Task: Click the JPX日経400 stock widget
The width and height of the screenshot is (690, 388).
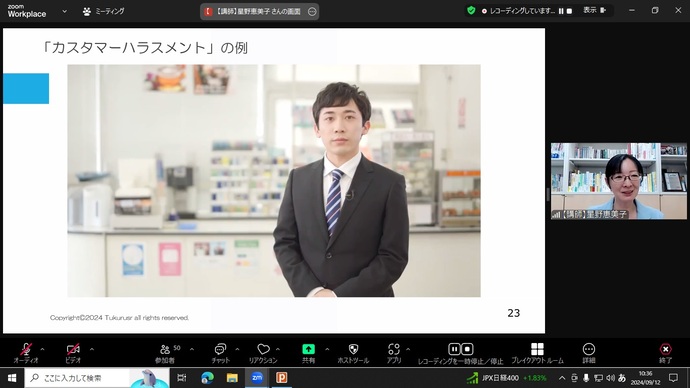Action: pos(506,378)
